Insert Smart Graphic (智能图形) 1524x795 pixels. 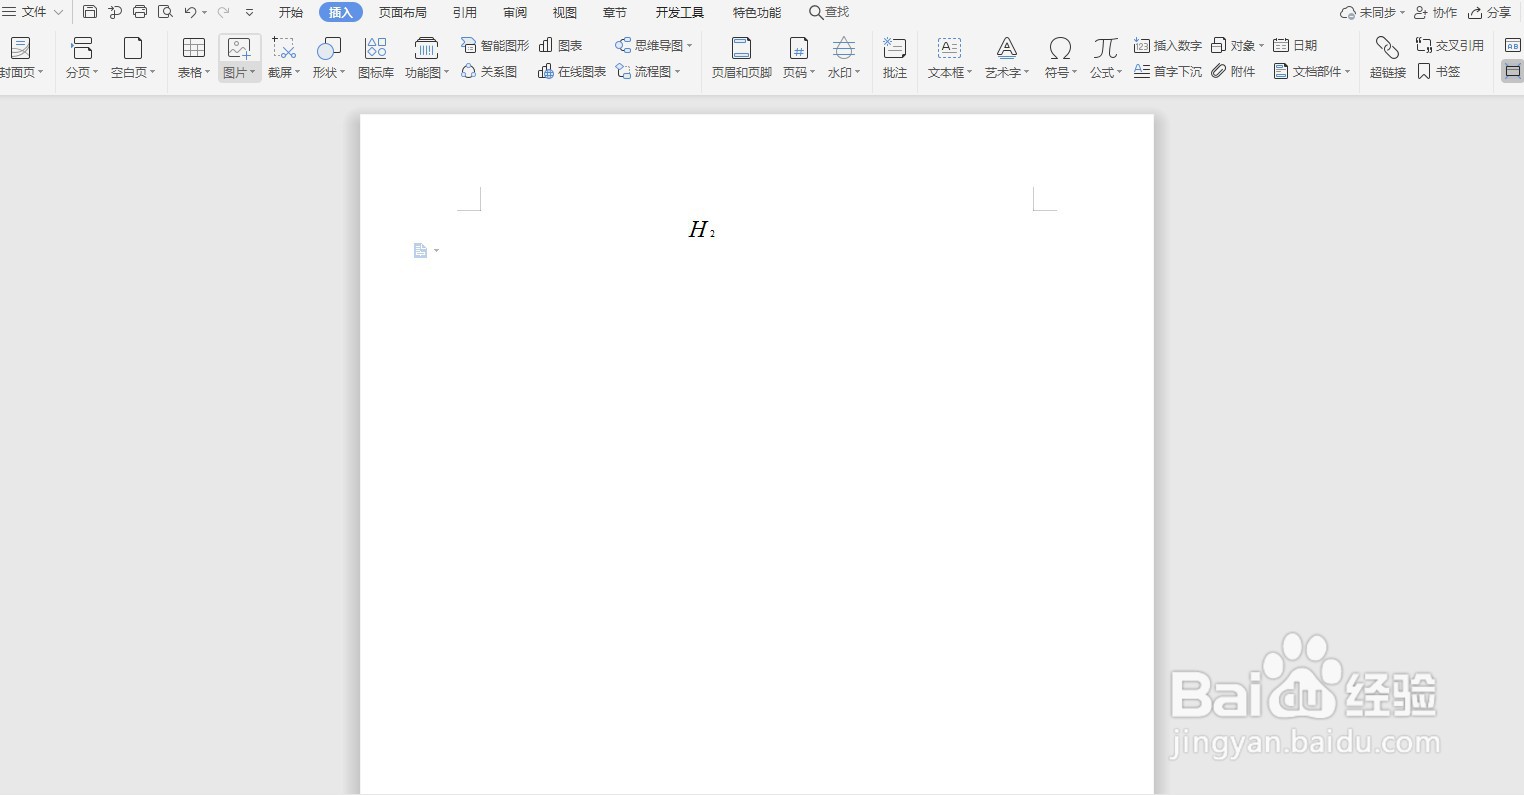tap(495, 45)
